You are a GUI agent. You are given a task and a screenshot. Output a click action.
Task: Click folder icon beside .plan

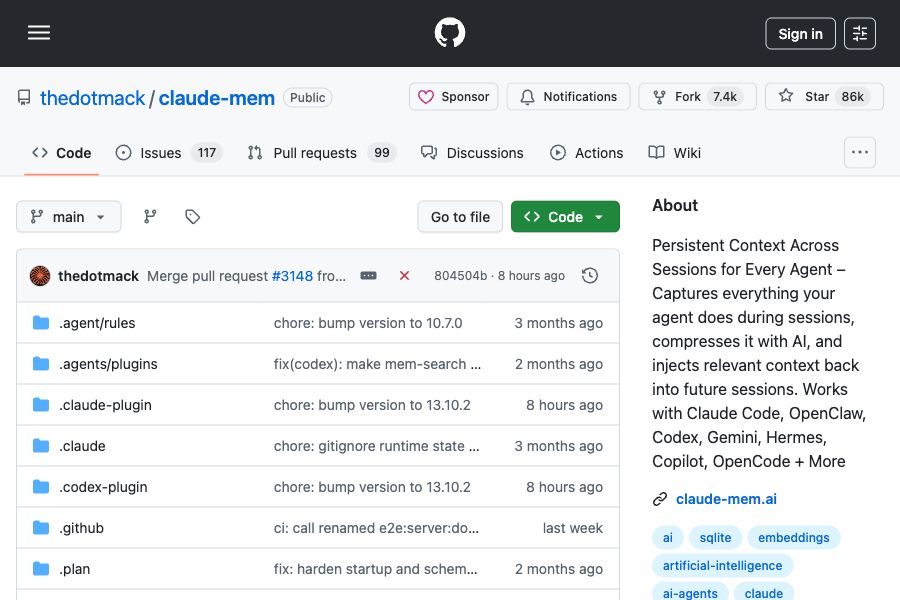click(41, 569)
